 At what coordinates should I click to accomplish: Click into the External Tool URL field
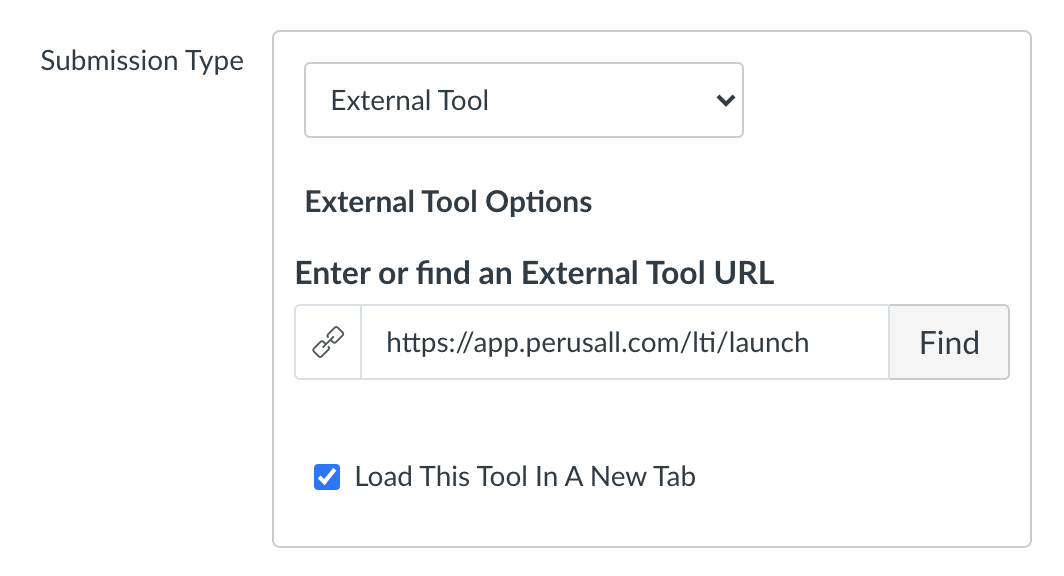coord(625,342)
